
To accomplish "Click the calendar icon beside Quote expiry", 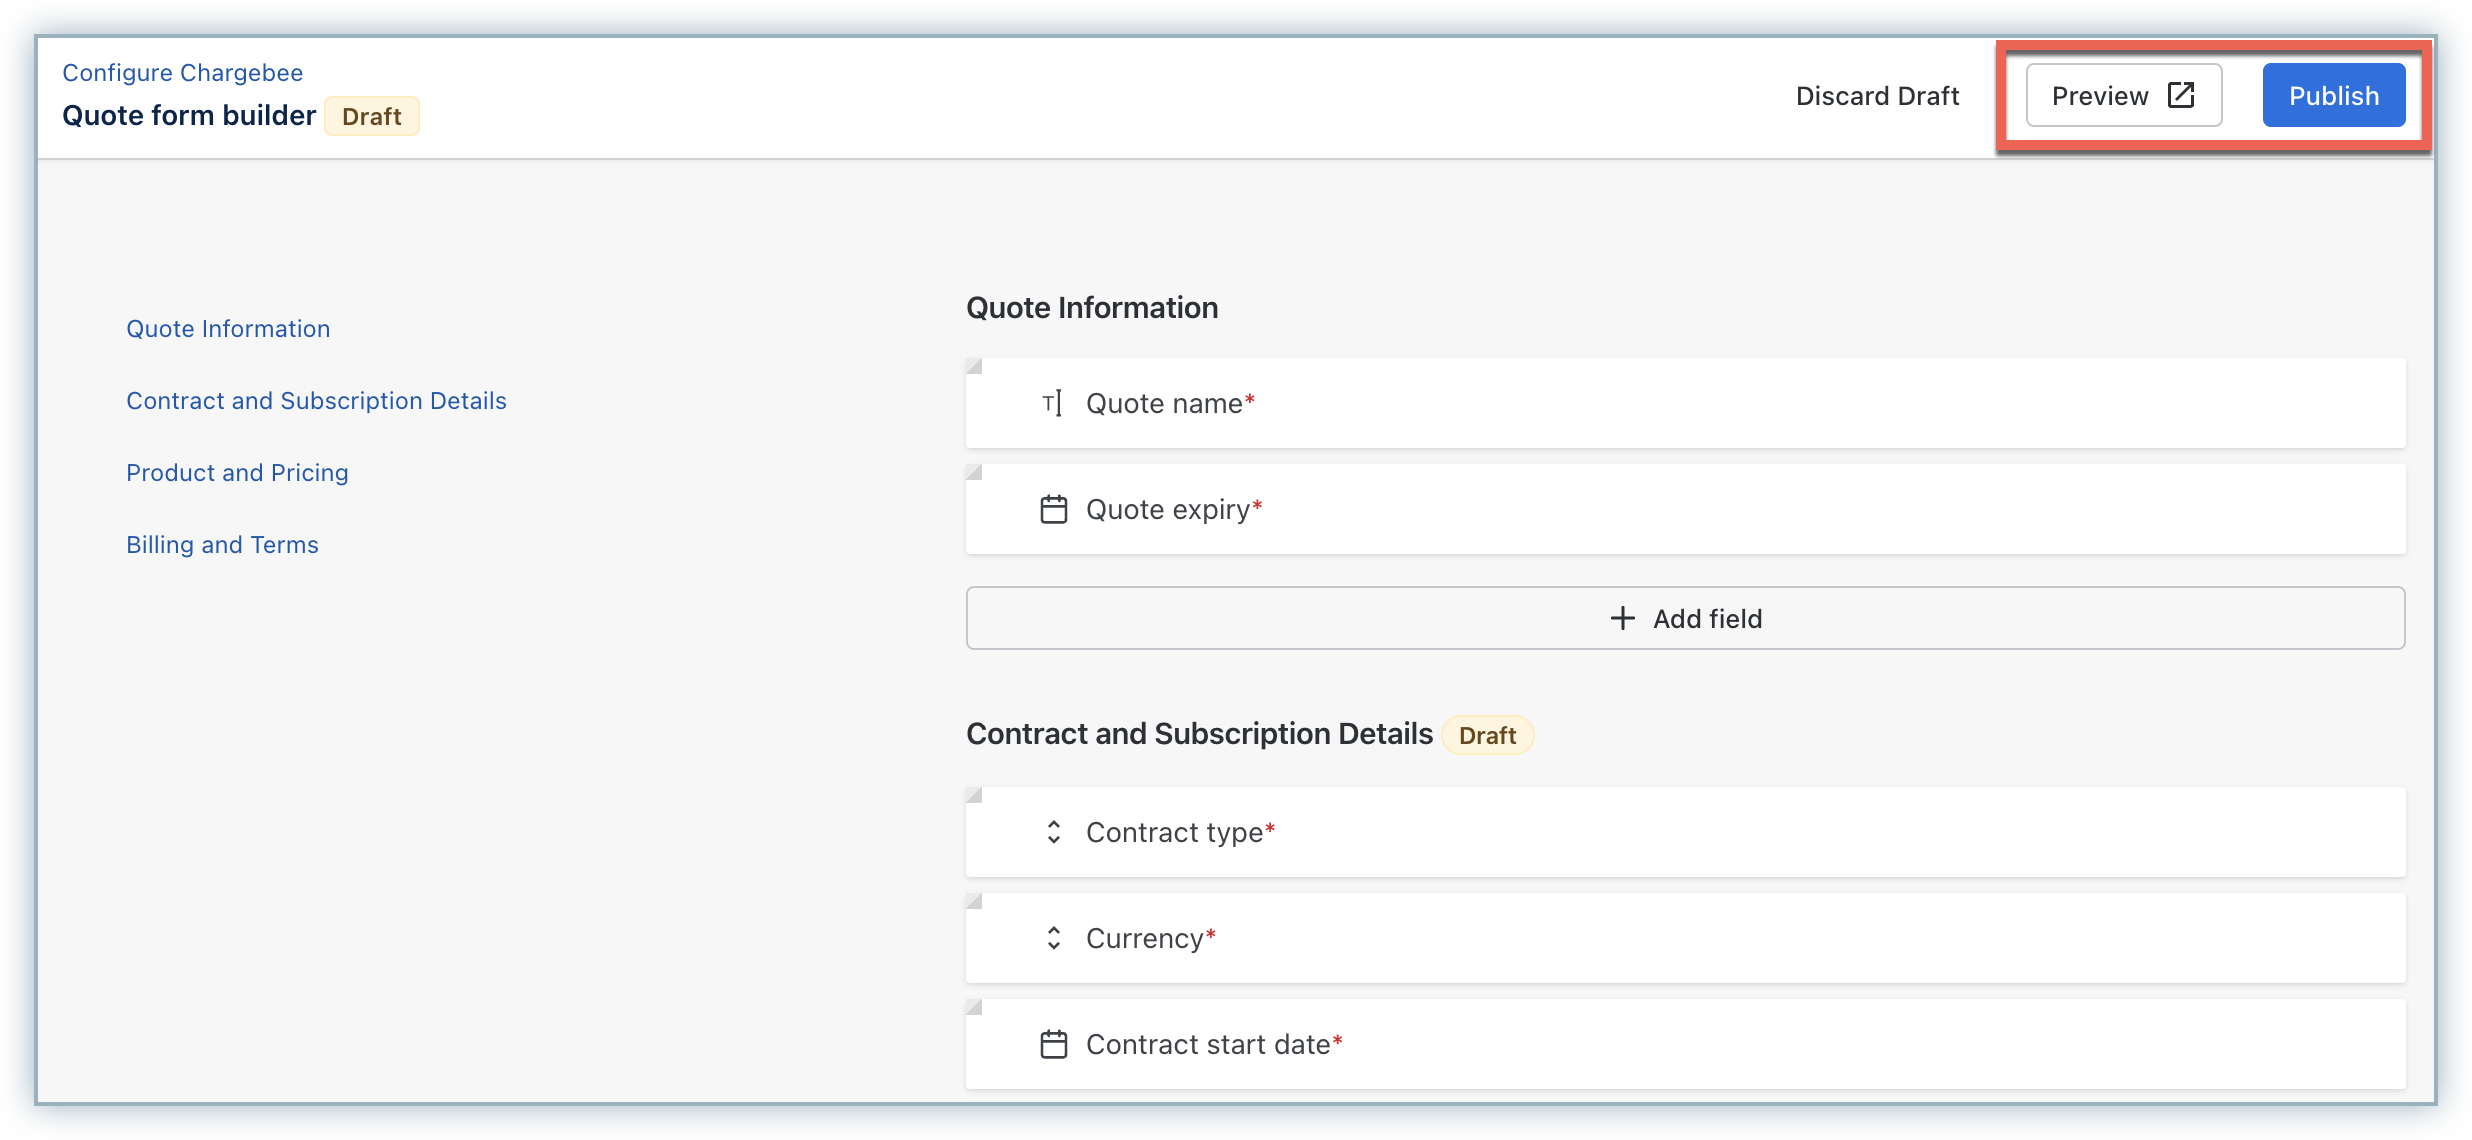I will (x=1053, y=509).
